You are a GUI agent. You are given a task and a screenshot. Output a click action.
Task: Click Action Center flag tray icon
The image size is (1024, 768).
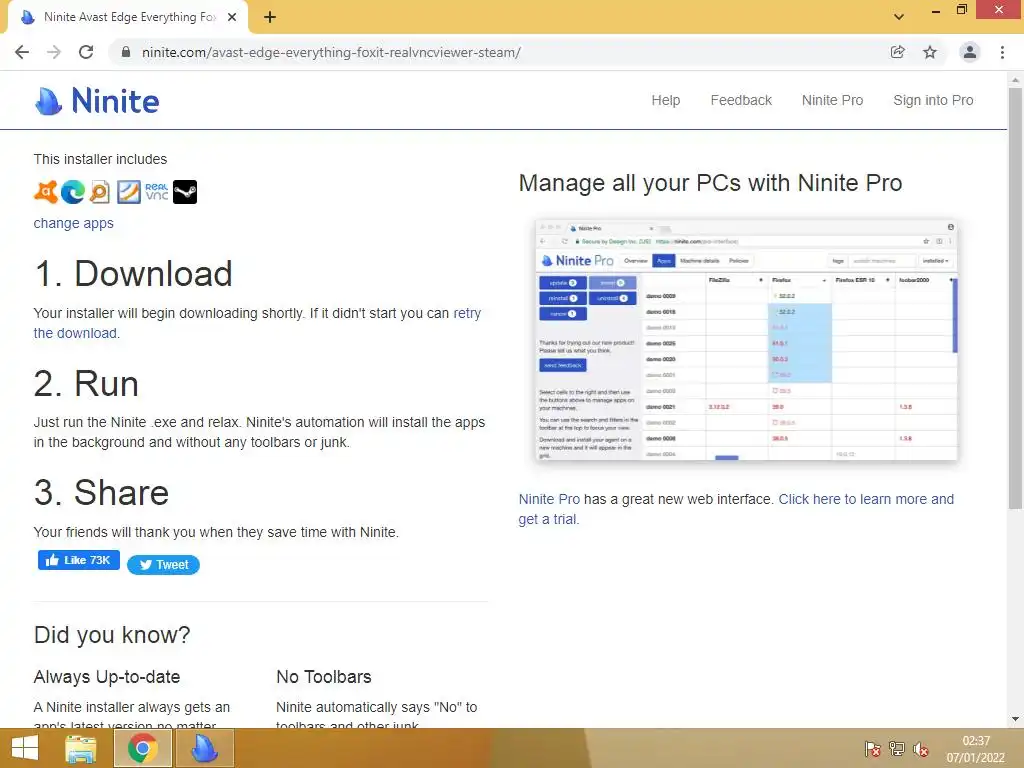(872, 749)
